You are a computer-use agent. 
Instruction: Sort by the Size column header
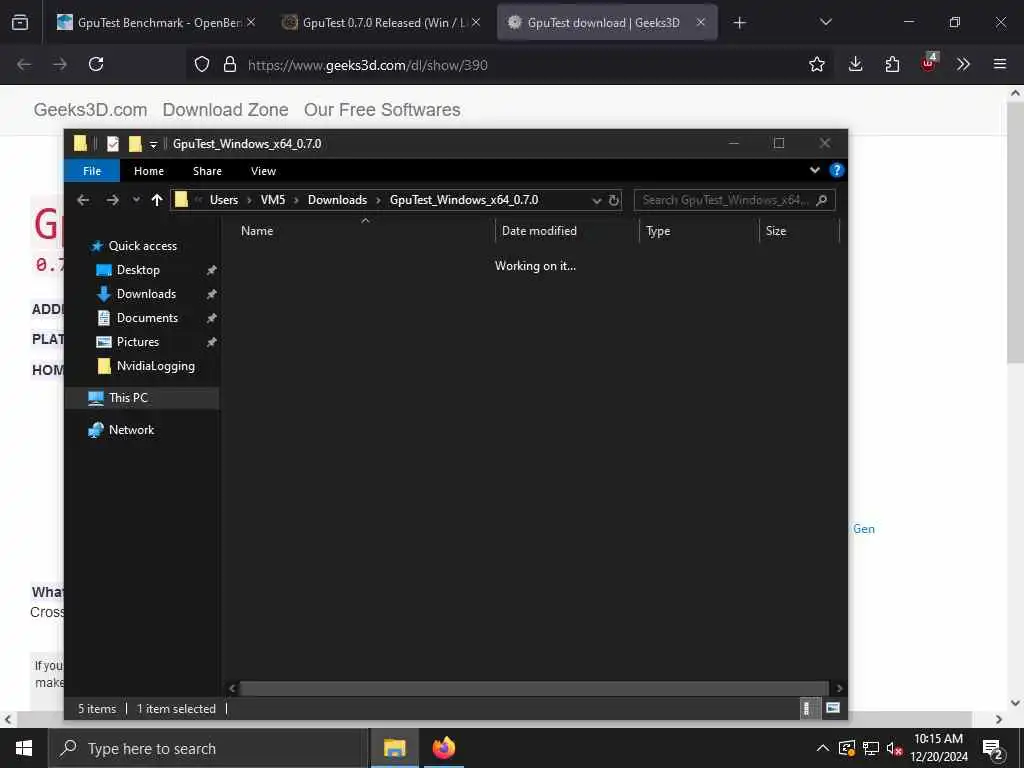[x=776, y=231]
